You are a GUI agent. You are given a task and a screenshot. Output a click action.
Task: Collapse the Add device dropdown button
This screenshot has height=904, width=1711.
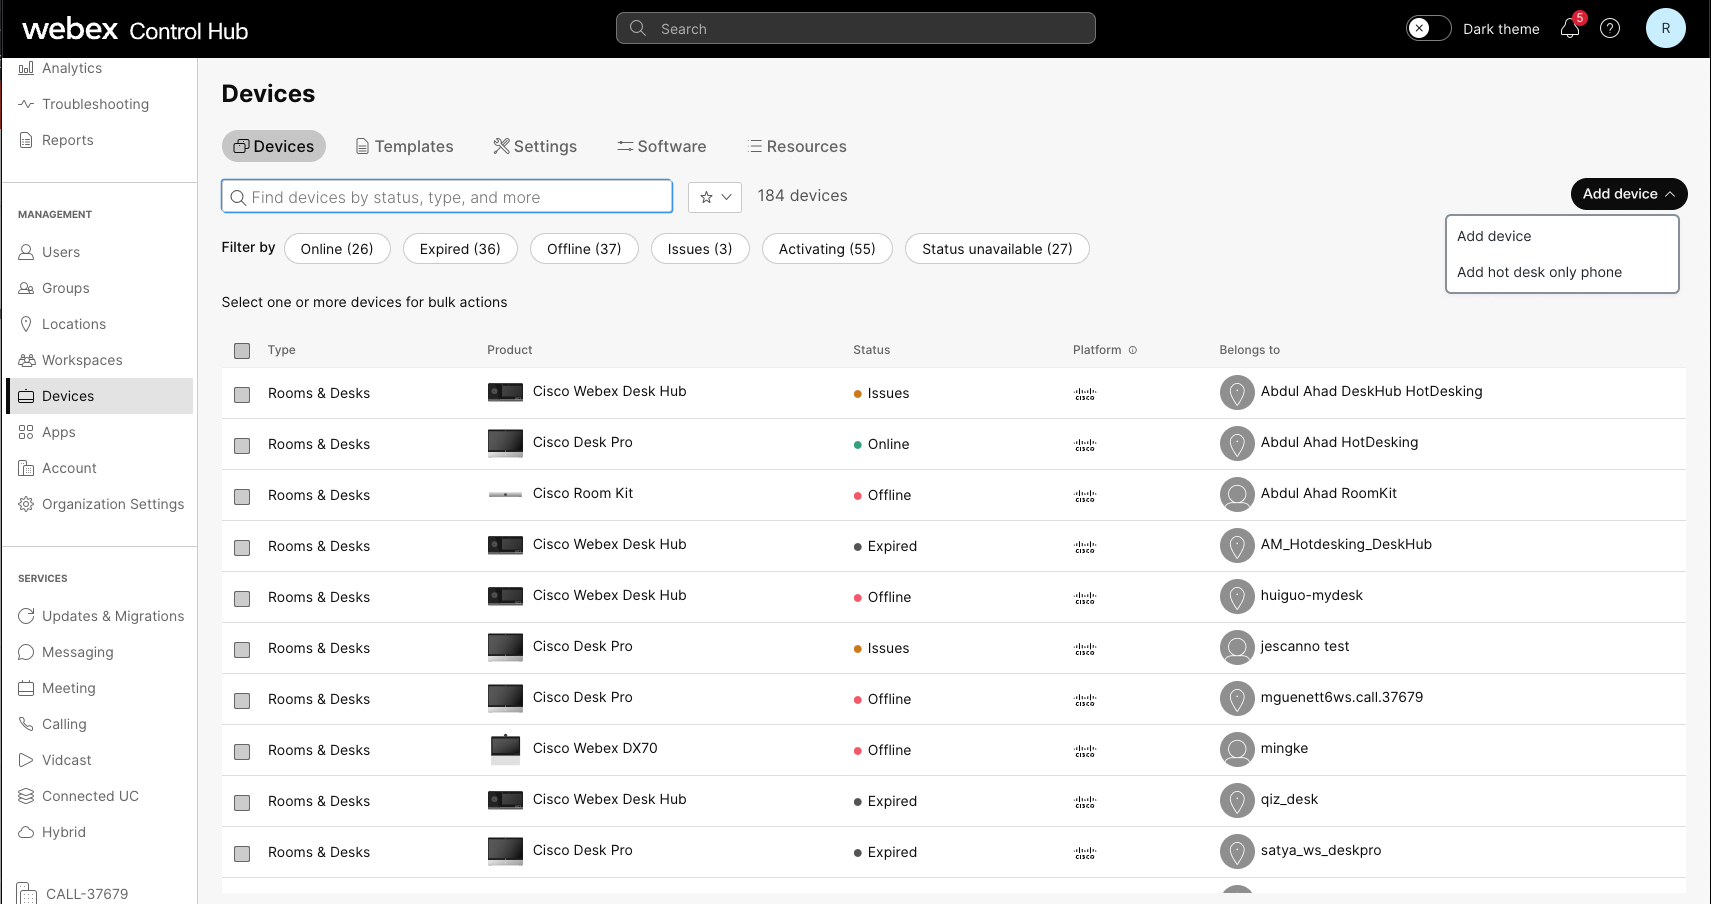pos(1629,194)
